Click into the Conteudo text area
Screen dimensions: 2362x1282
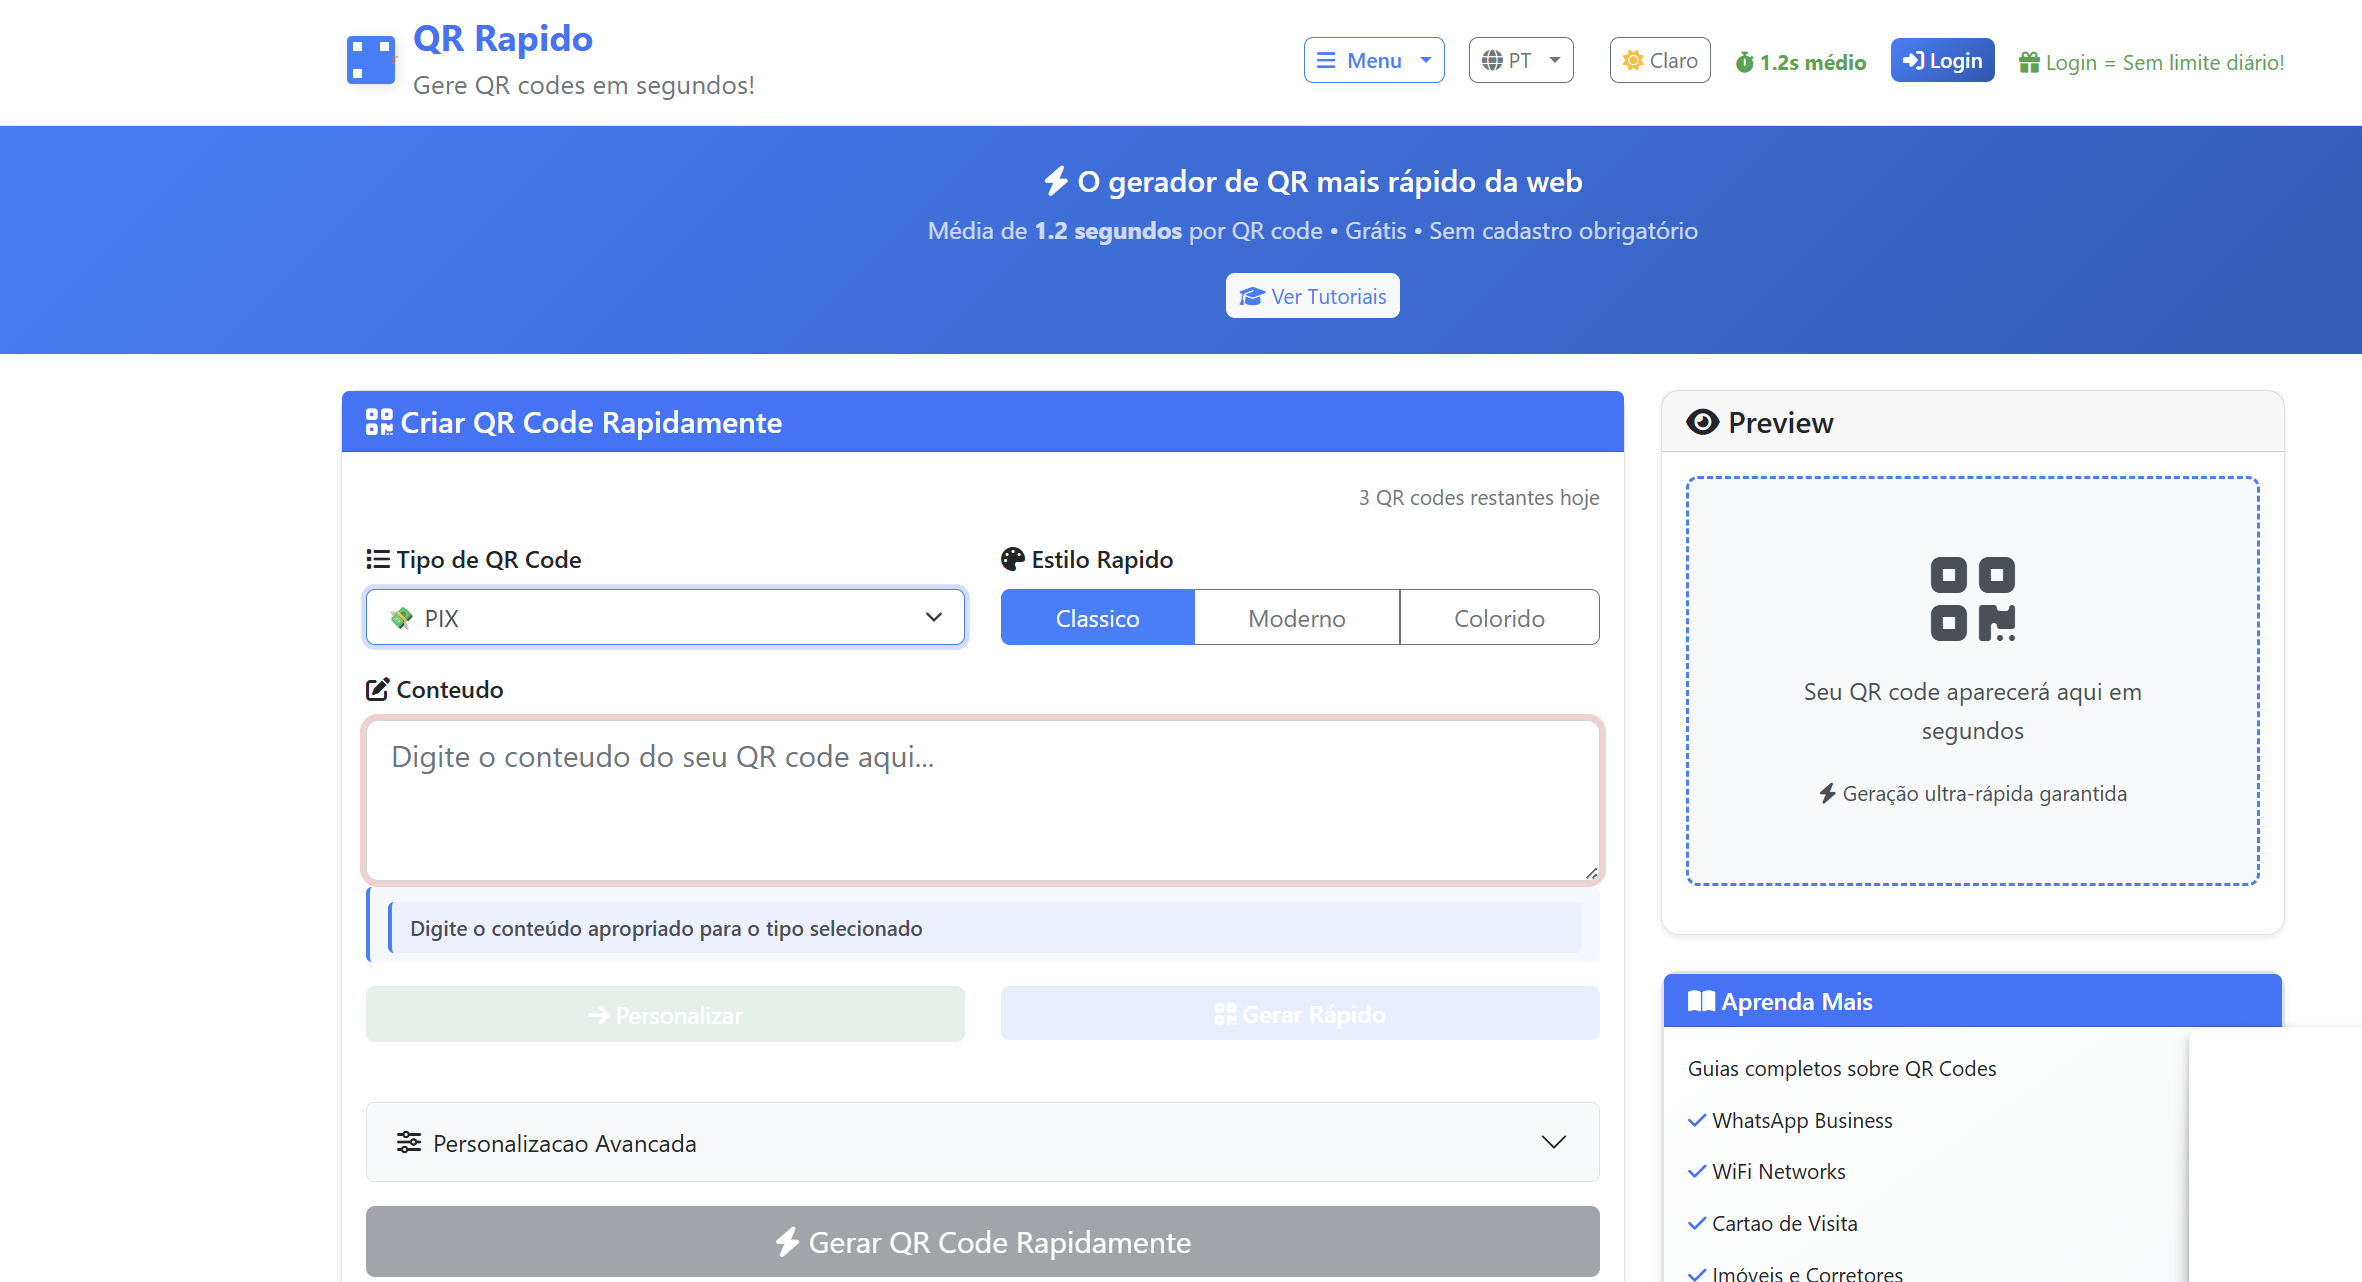pyautogui.click(x=982, y=800)
